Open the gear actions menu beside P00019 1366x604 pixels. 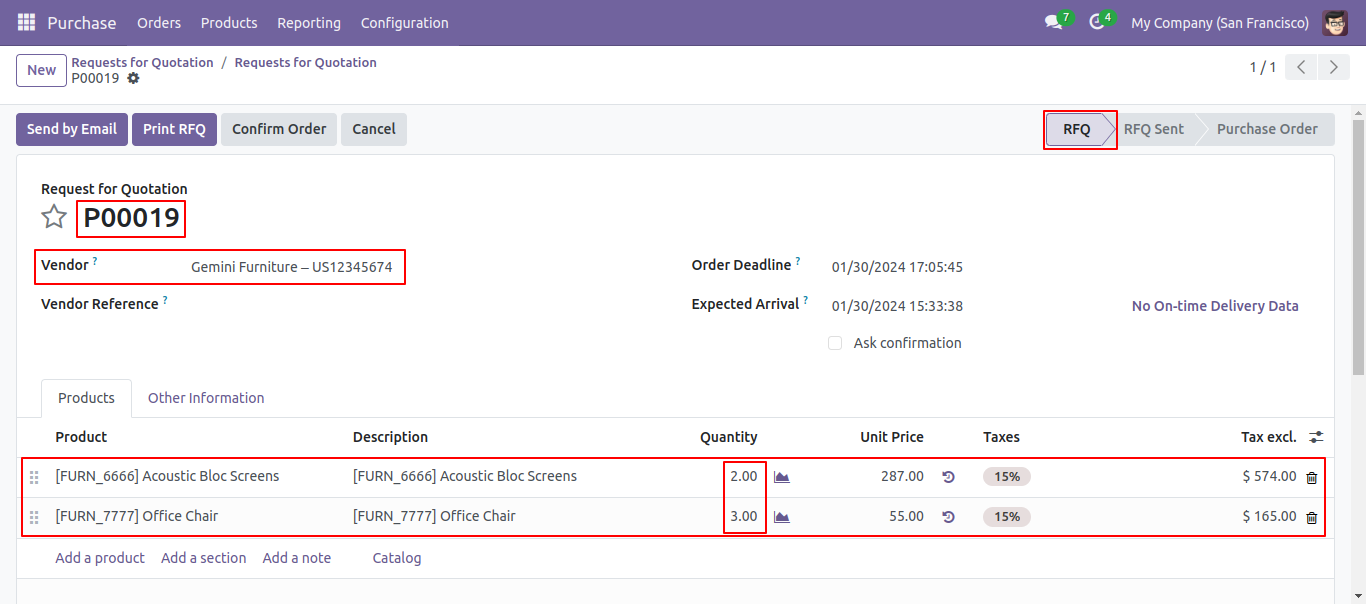tap(133, 79)
